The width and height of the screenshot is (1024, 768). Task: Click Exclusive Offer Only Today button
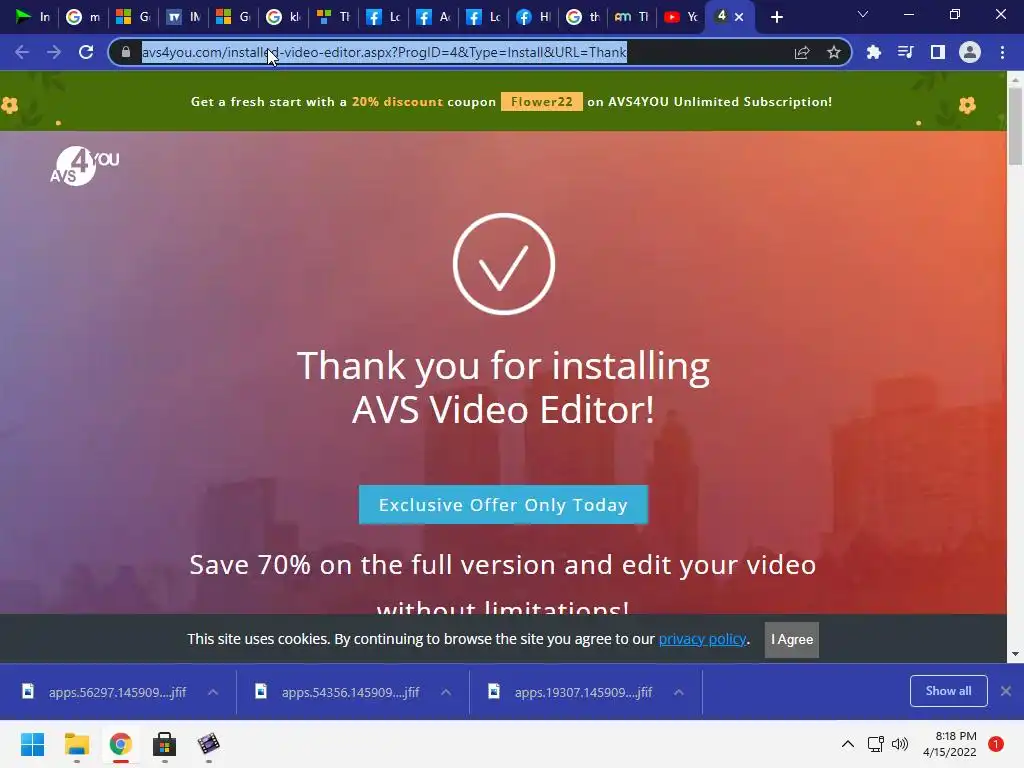pyautogui.click(x=503, y=505)
